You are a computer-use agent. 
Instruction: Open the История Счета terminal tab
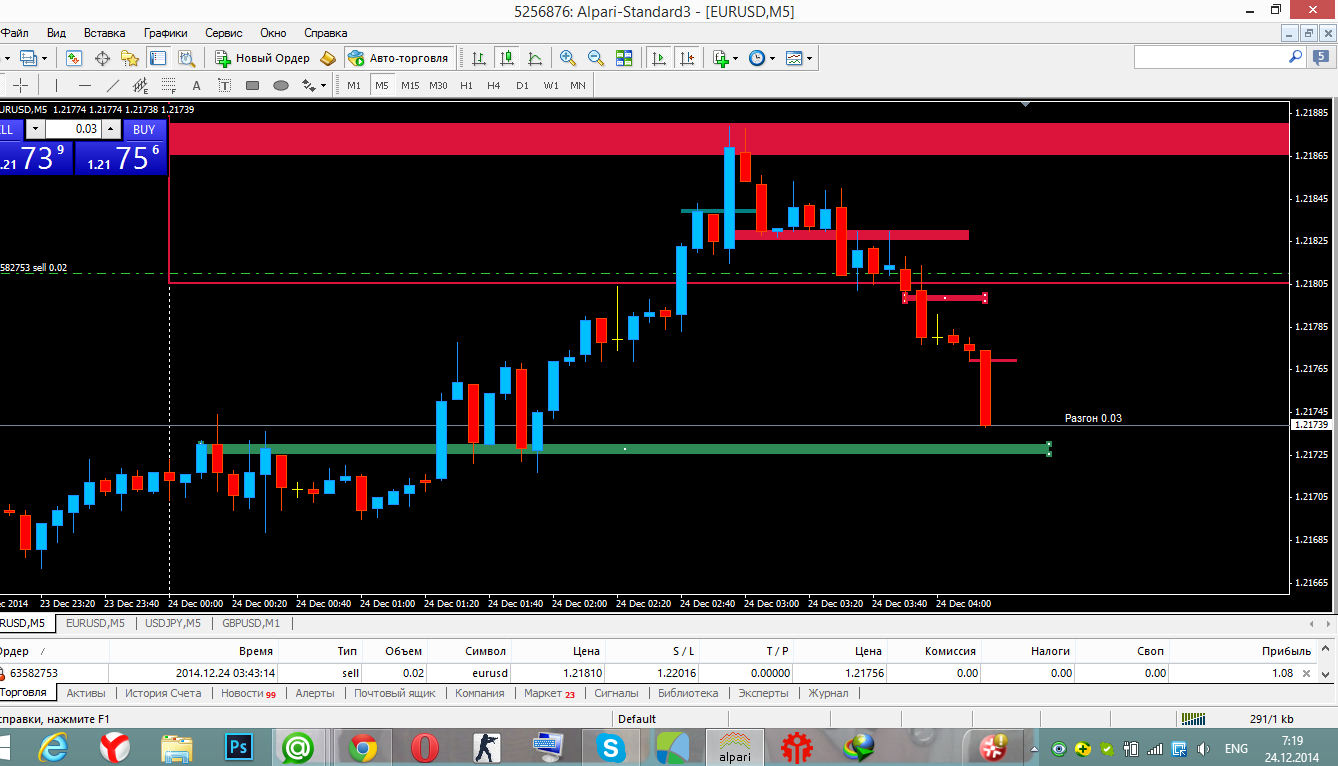[163, 693]
